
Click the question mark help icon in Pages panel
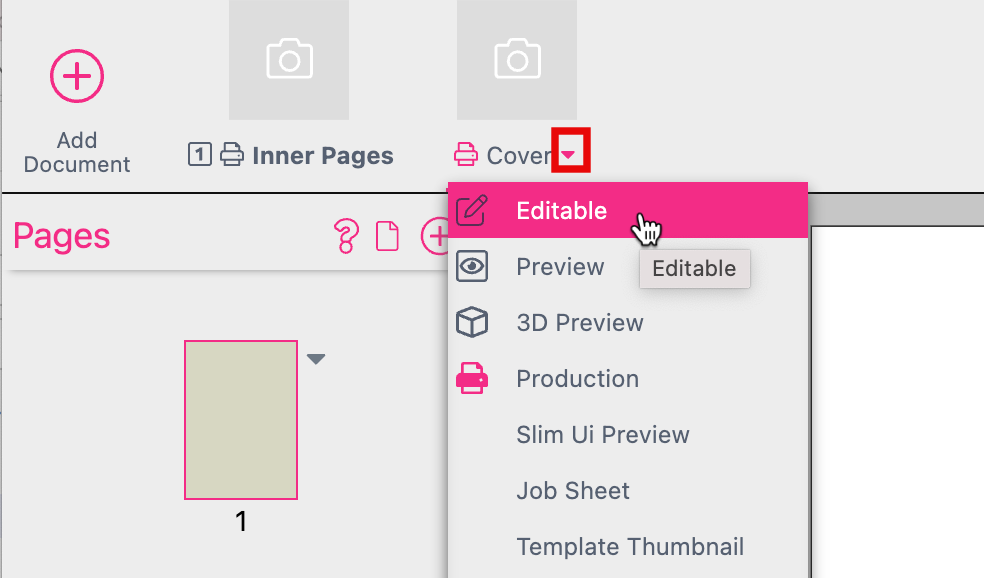[345, 236]
